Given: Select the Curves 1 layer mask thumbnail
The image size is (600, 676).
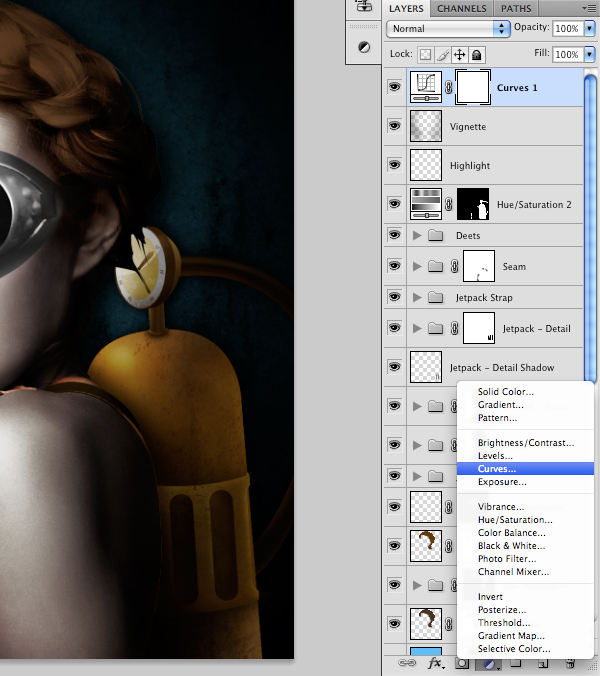Looking at the screenshot, I should pos(473,87).
